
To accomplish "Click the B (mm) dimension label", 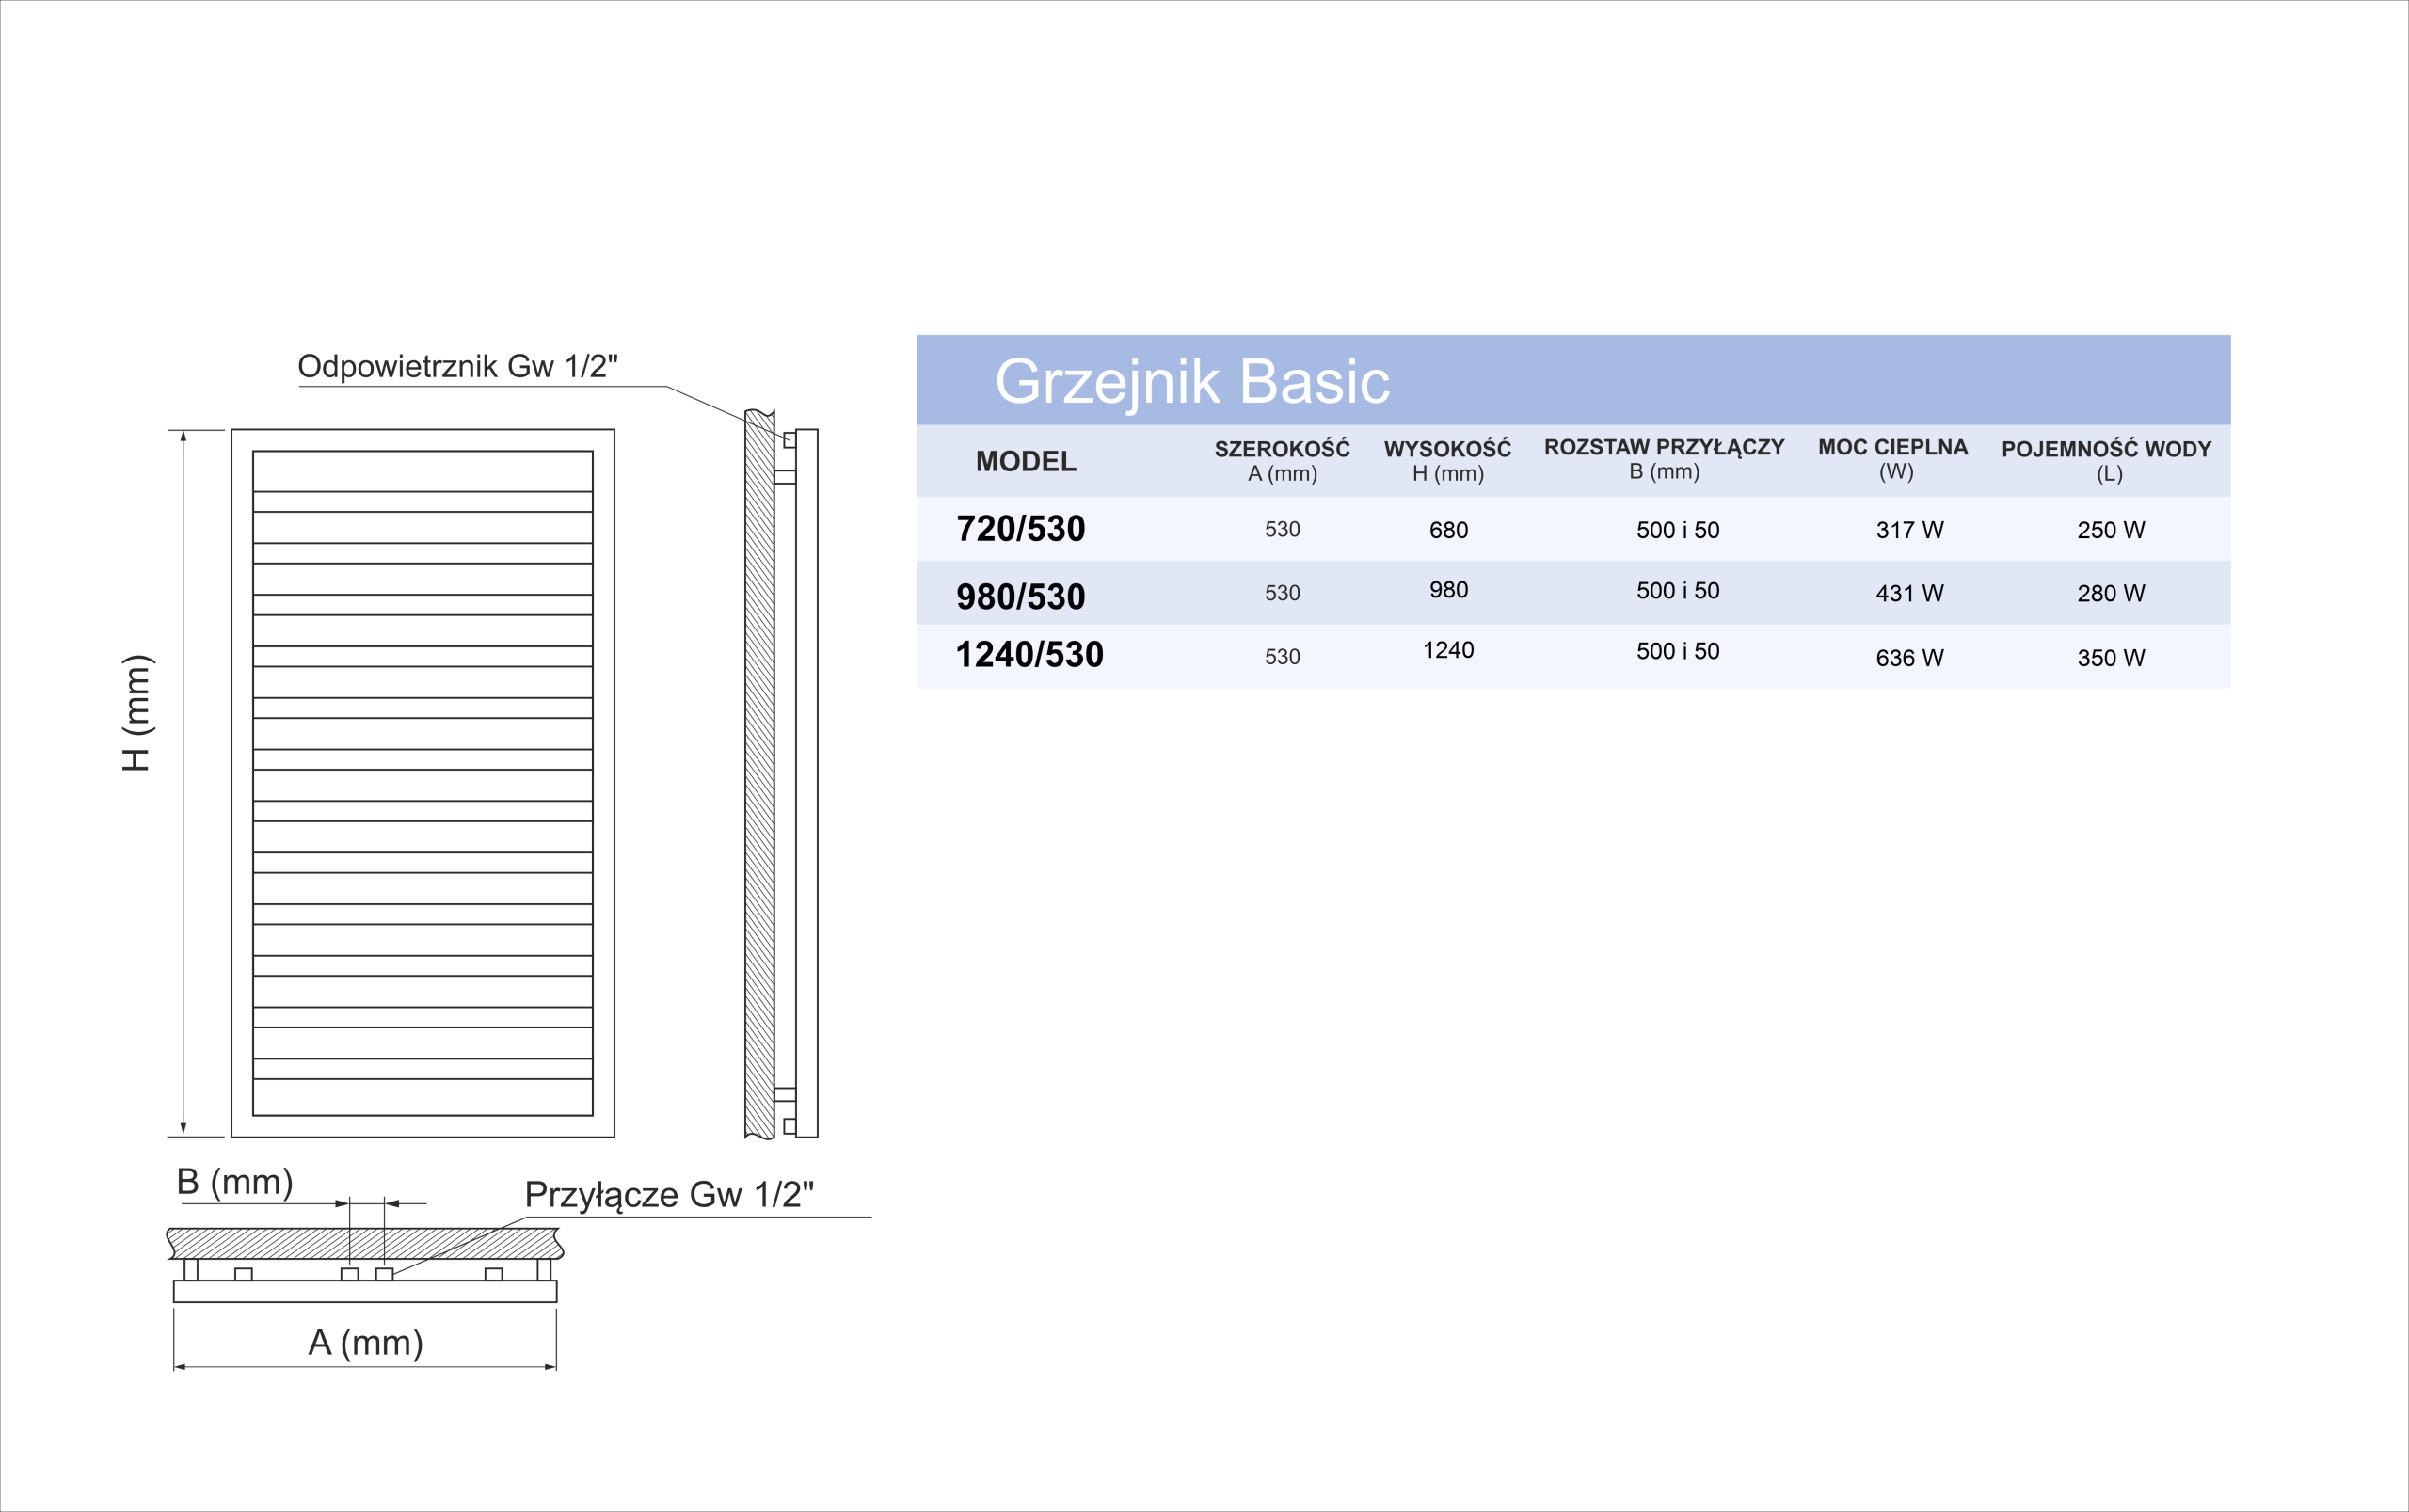I will coord(235,1182).
